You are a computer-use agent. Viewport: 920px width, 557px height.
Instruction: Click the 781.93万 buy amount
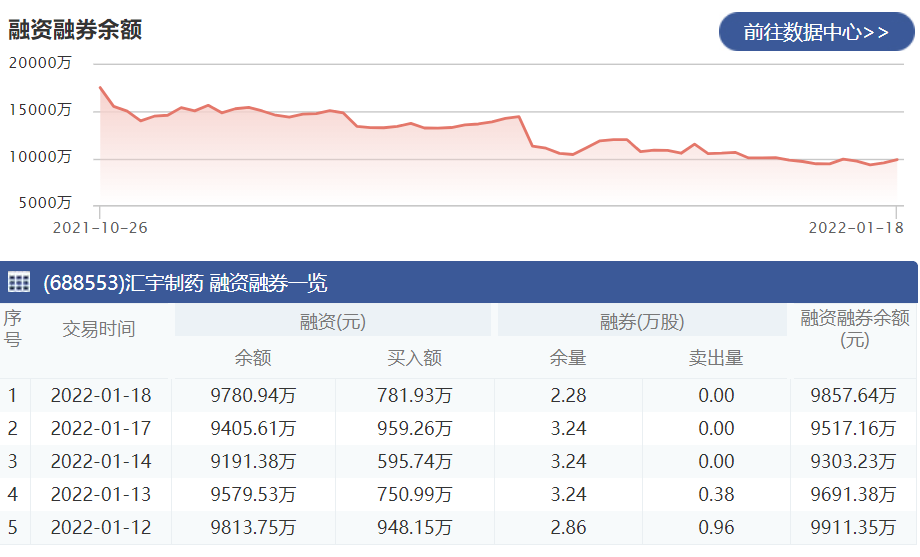414,396
